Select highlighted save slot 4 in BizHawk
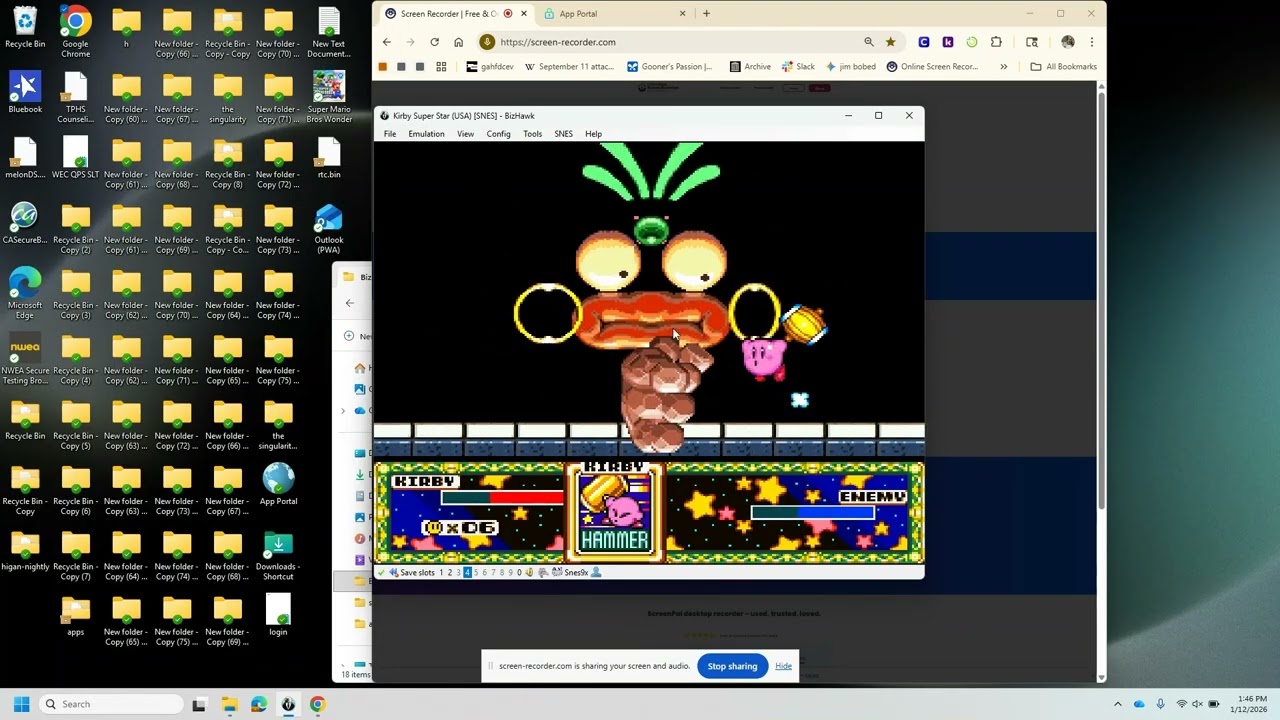 point(467,573)
